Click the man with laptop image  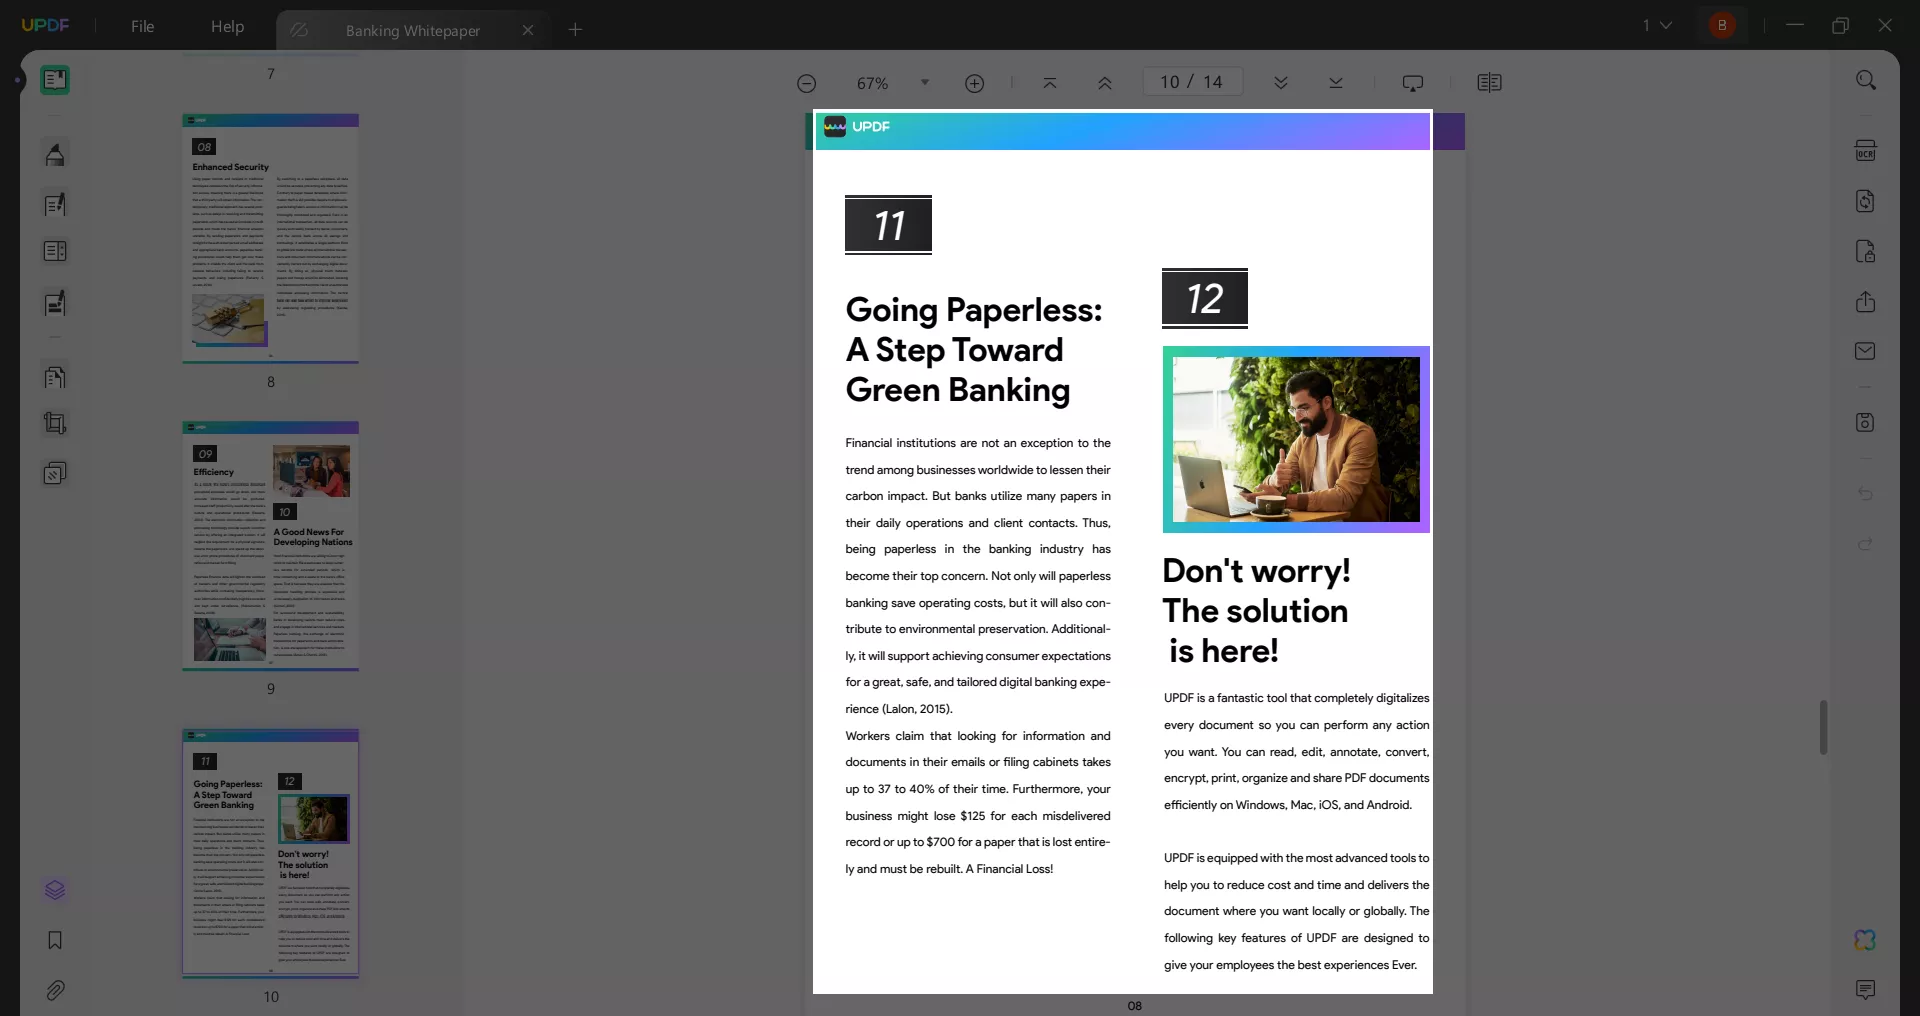click(x=1296, y=439)
